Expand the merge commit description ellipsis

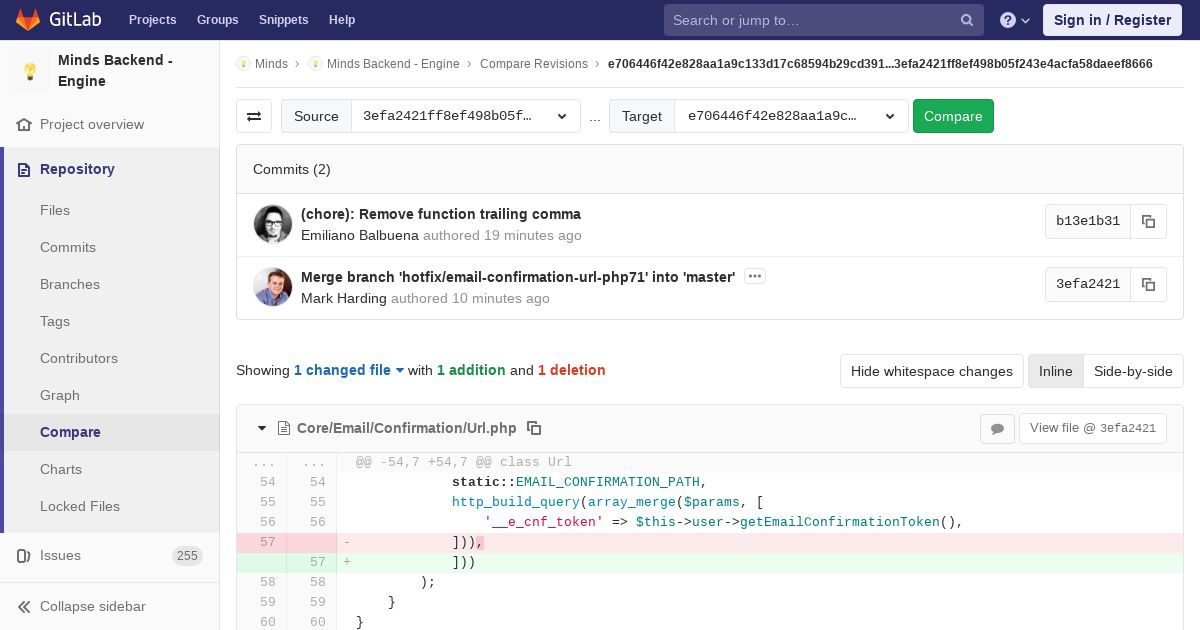point(755,276)
